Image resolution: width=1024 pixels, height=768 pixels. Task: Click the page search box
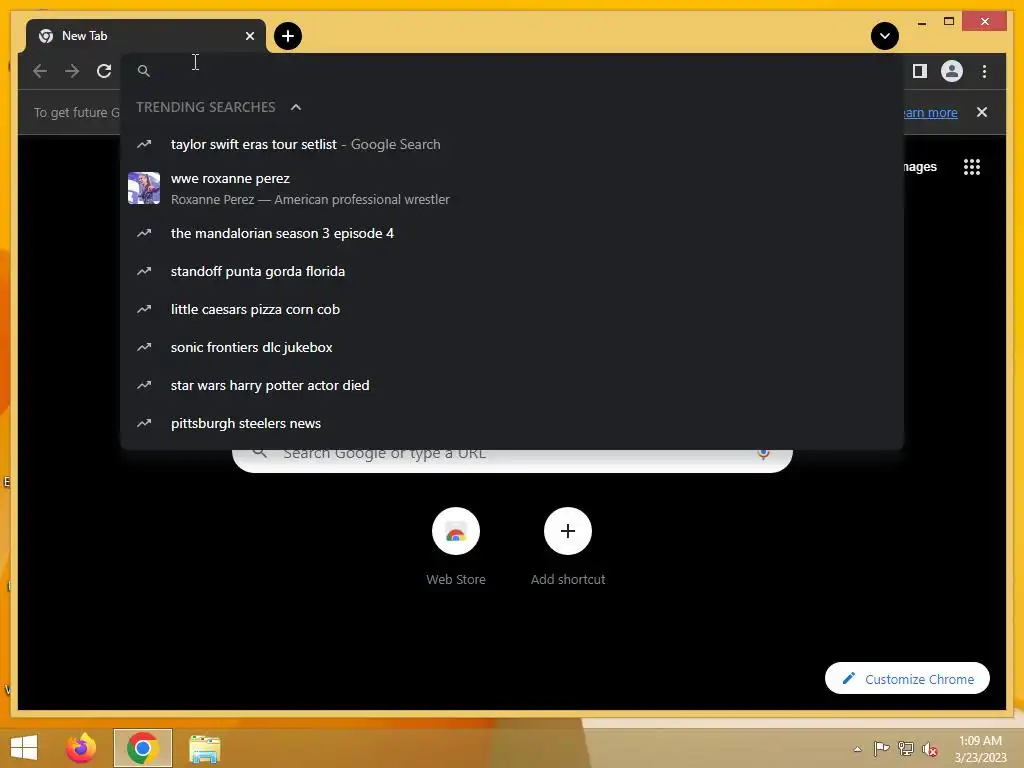(x=512, y=460)
